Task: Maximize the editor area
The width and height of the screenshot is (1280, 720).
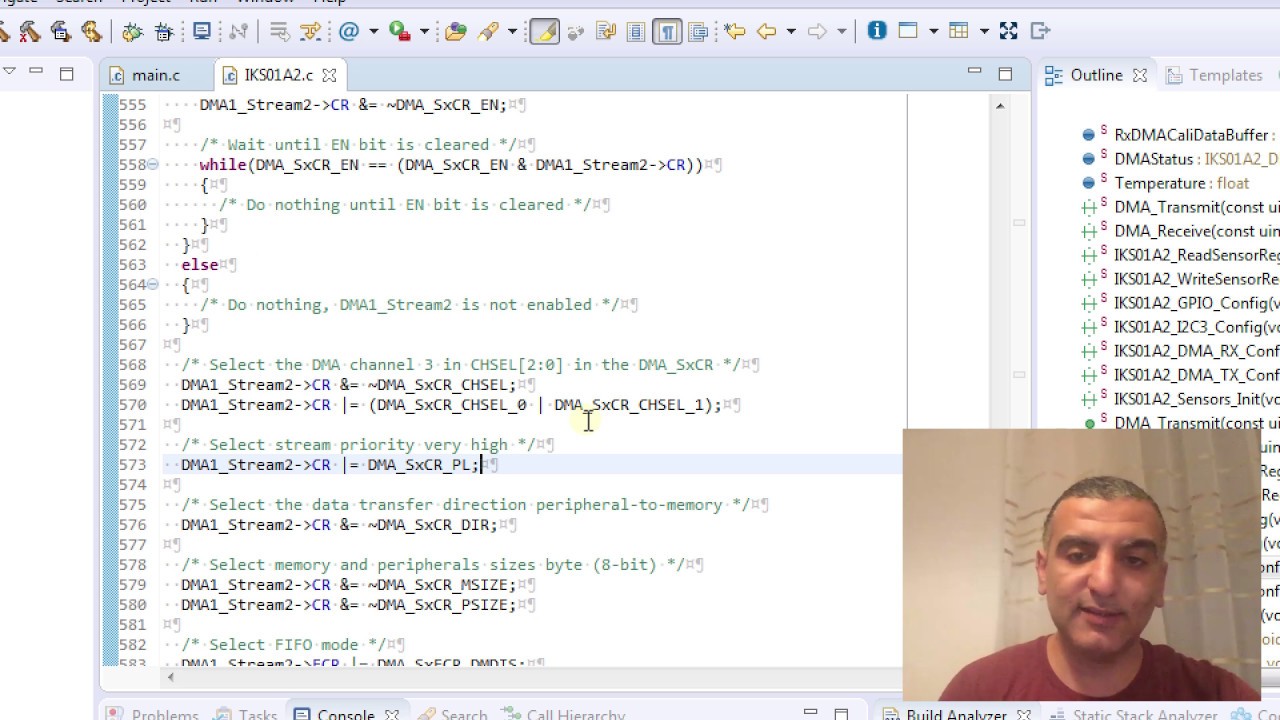Action: 1005,73
